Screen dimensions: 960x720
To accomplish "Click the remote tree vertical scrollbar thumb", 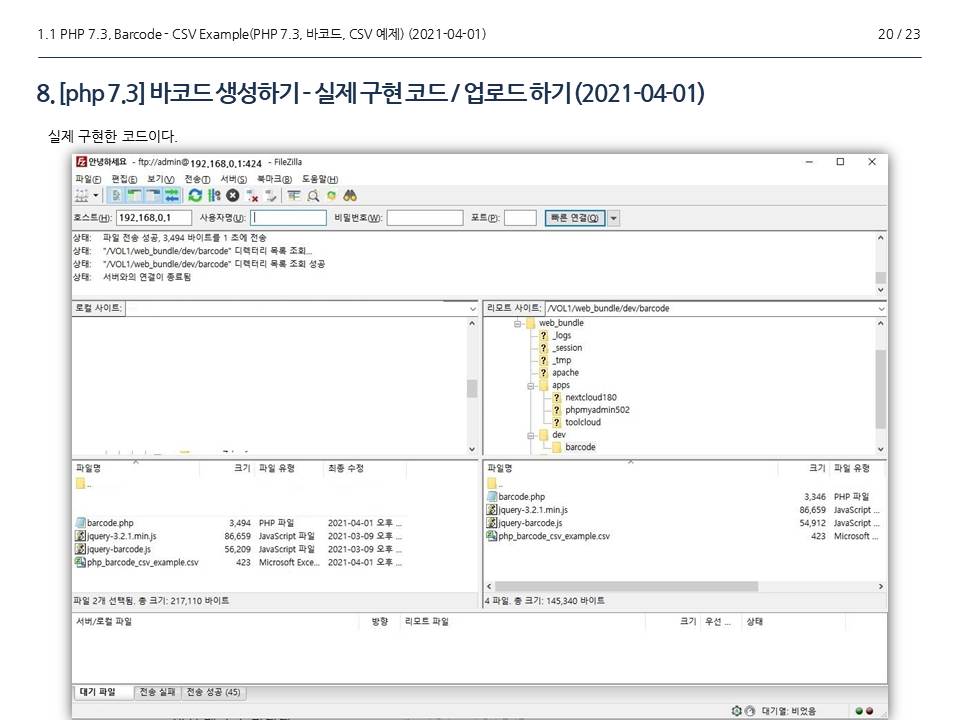I will 880,389.
